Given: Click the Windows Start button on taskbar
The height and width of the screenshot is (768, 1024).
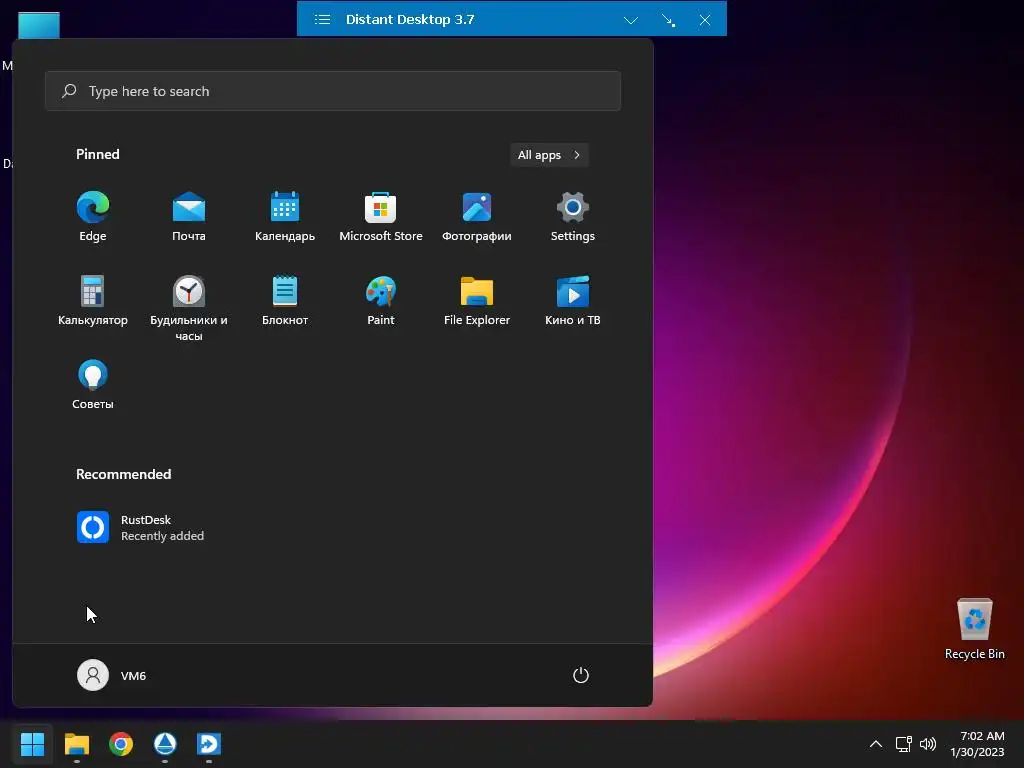Looking at the screenshot, I should click(x=32, y=743).
